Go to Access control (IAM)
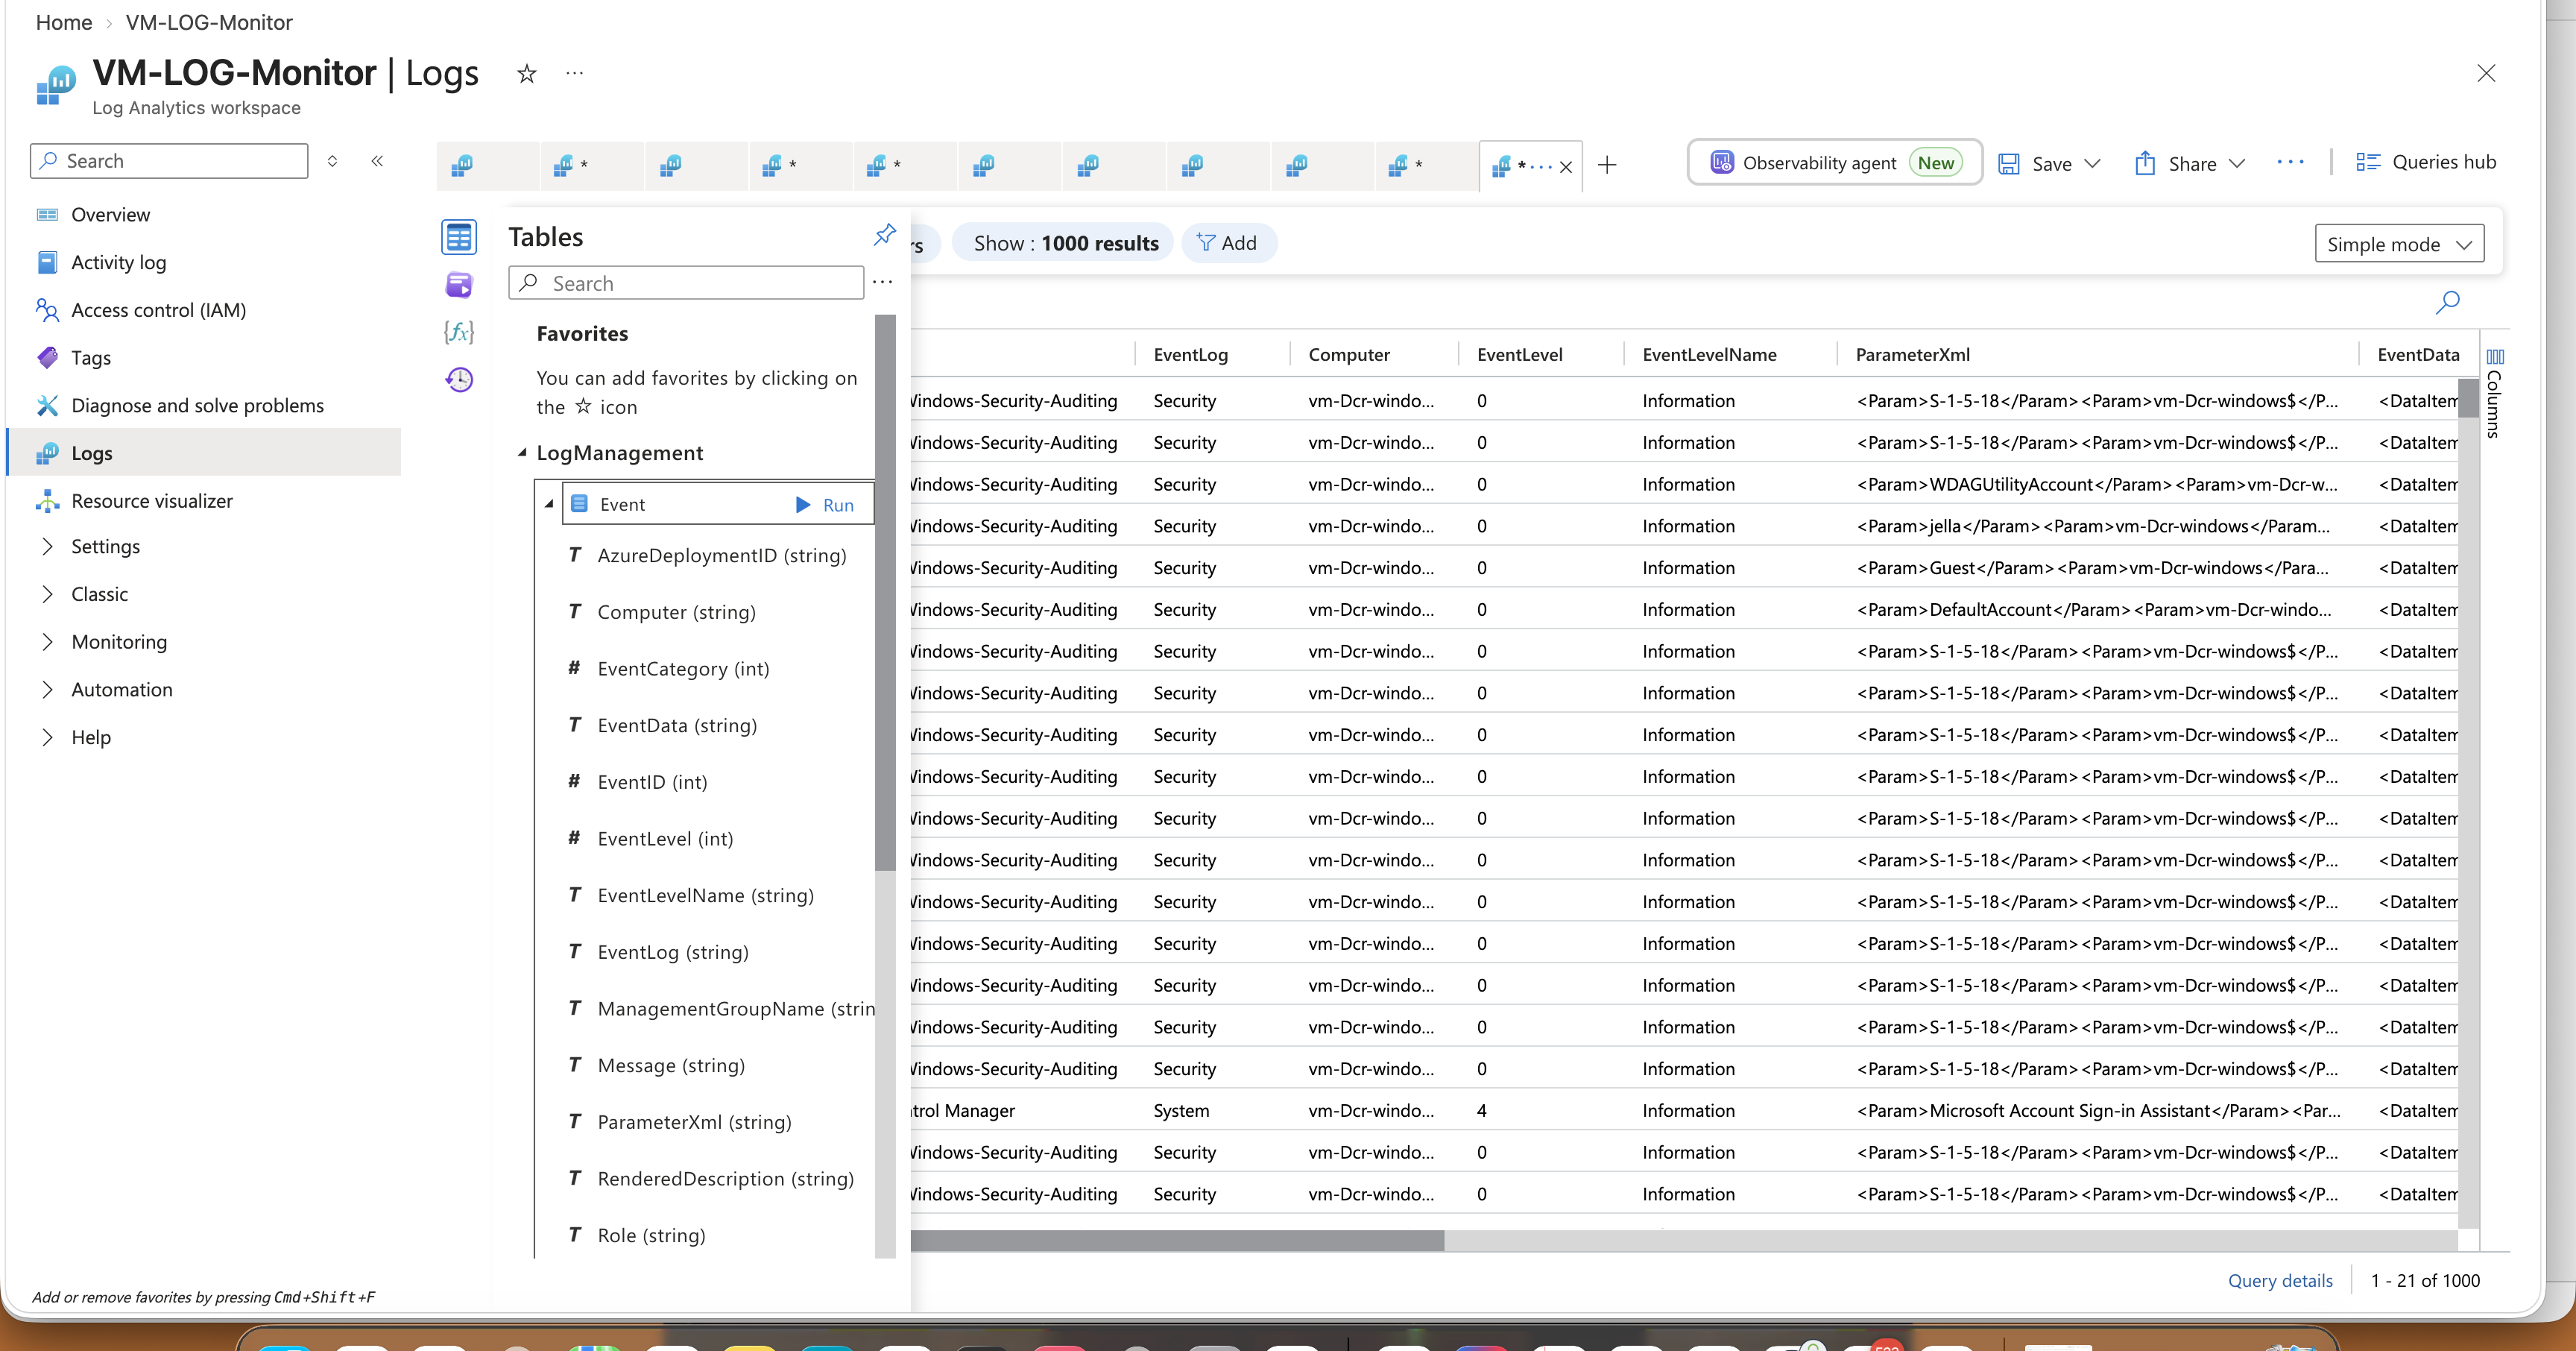This screenshot has width=2576, height=1351. click(x=158, y=310)
